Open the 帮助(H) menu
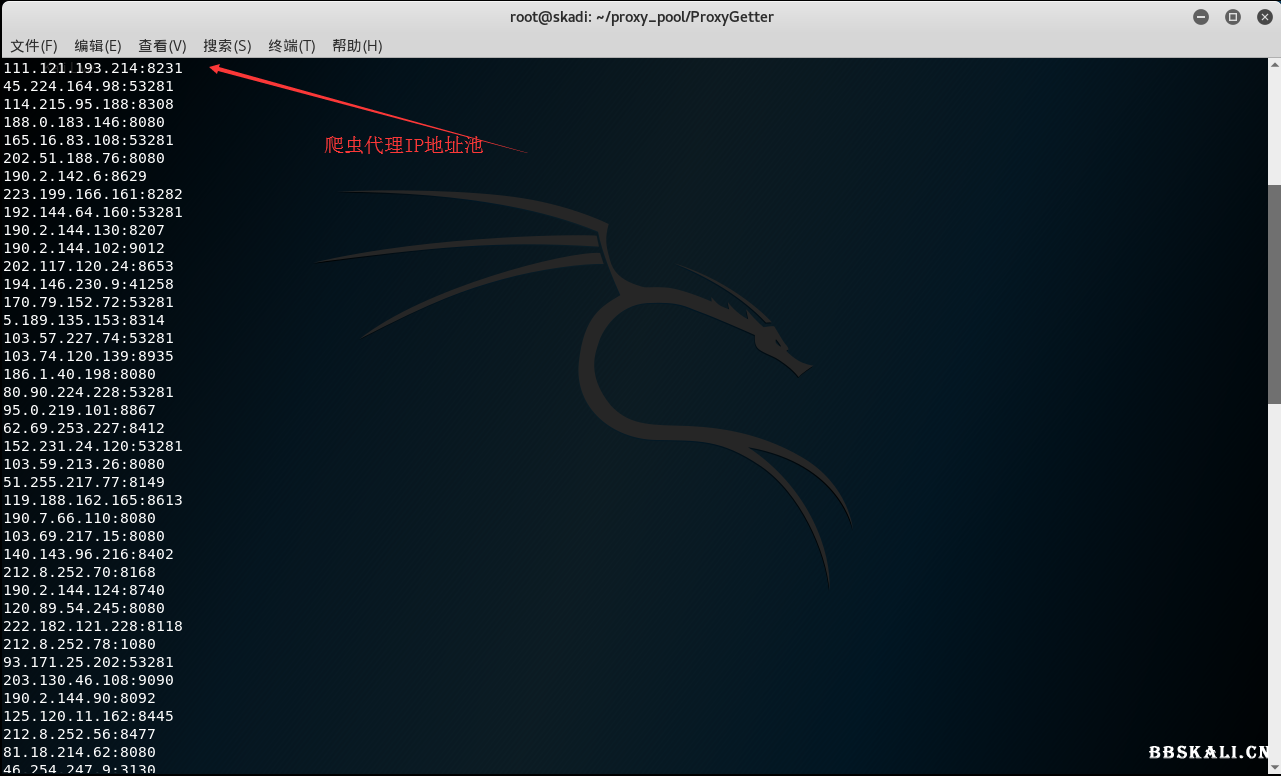The image size is (1281, 776). [x=357, y=46]
